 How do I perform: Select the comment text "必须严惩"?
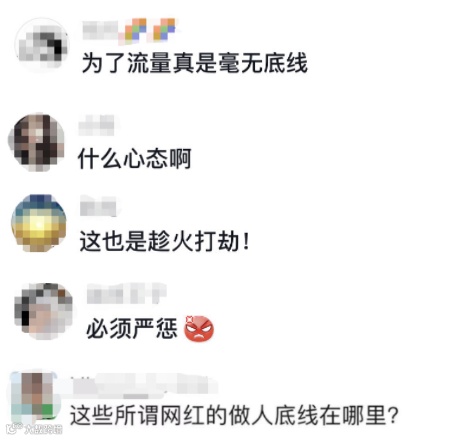131,328
